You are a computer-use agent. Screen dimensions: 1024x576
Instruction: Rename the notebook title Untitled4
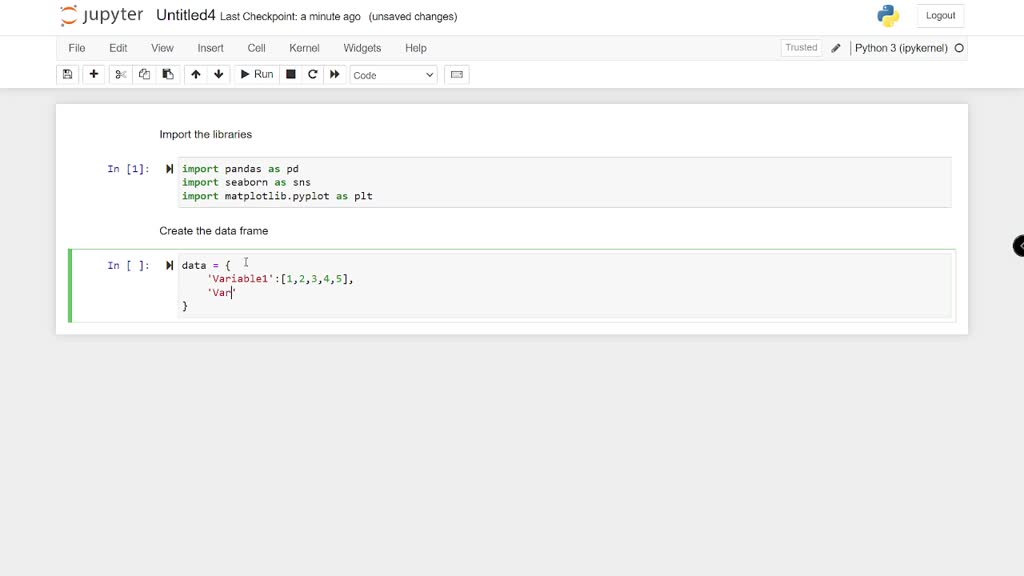click(x=185, y=16)
